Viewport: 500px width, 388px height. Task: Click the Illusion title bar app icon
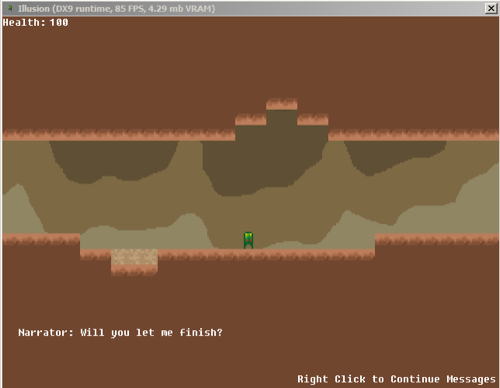(10, 8)
